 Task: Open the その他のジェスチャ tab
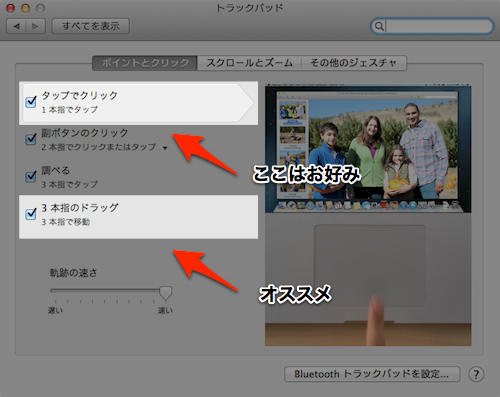tap(354, 63)
